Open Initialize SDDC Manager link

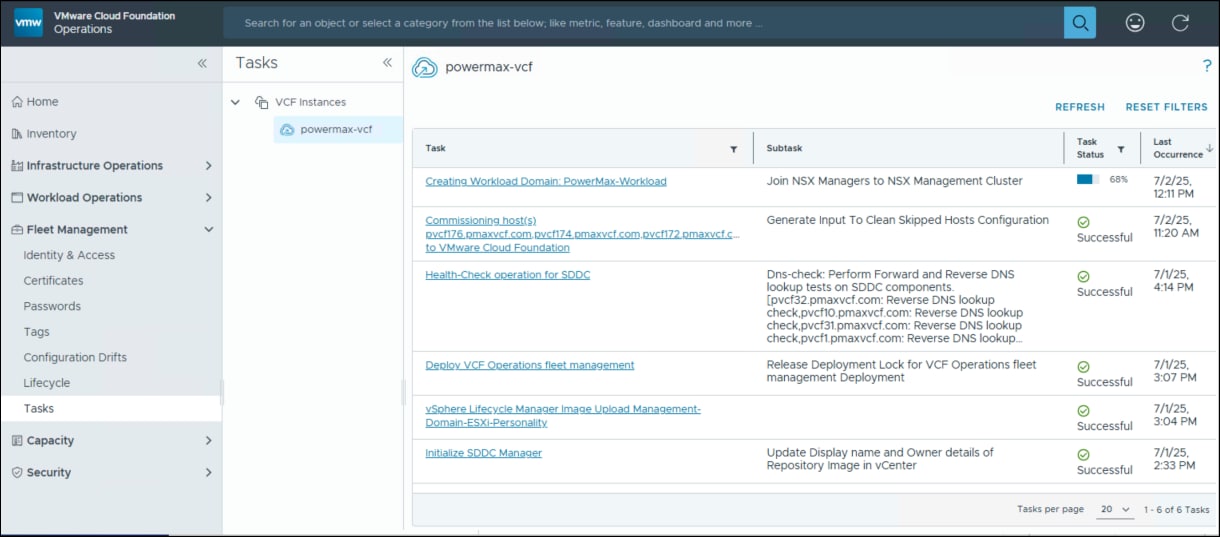point(484,454)
